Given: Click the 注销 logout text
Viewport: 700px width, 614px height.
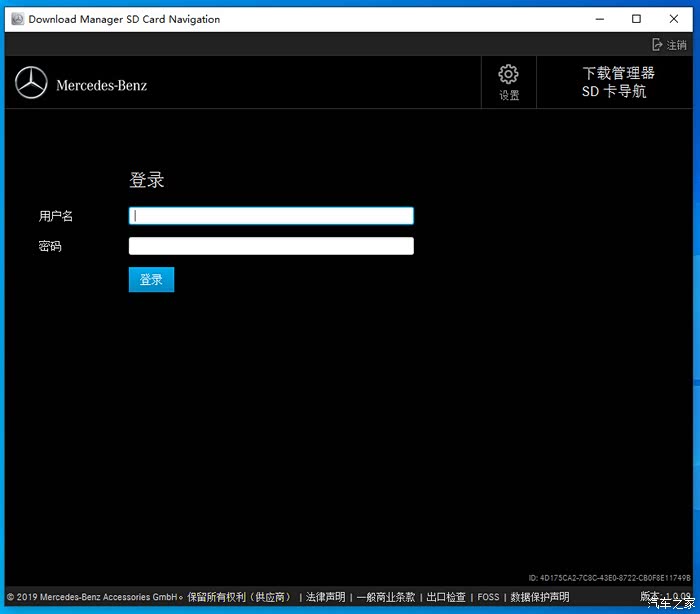Looking at the screenshot, I should pyautogui.click(x=677, y=45).
